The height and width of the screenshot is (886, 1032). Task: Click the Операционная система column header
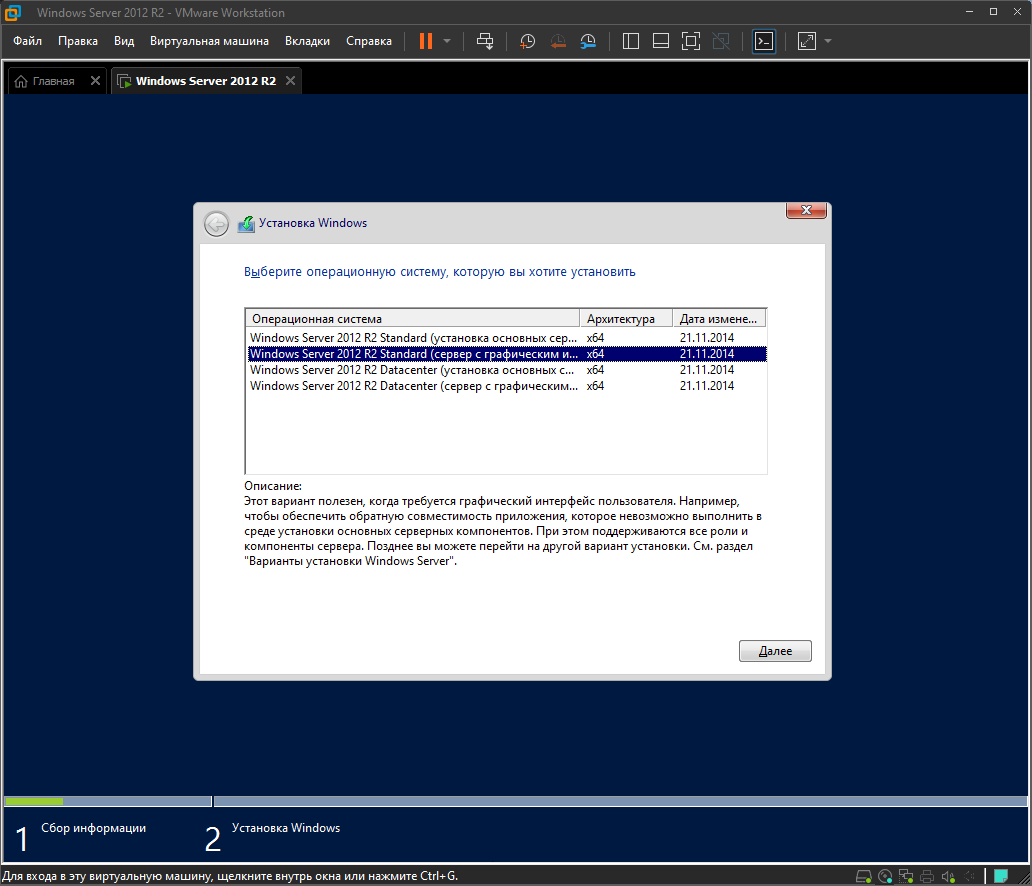(x=413, y=319)
